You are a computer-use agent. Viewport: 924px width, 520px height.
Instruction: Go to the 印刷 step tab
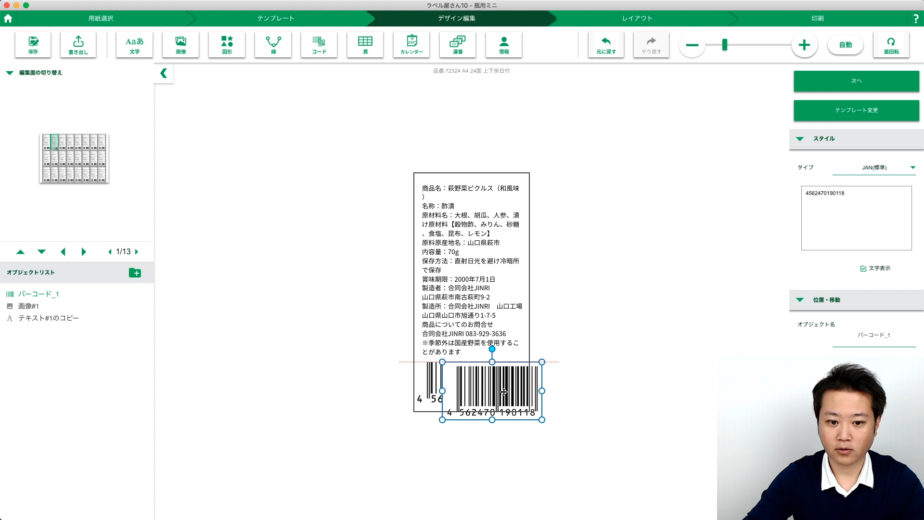[x=817, y=18]
